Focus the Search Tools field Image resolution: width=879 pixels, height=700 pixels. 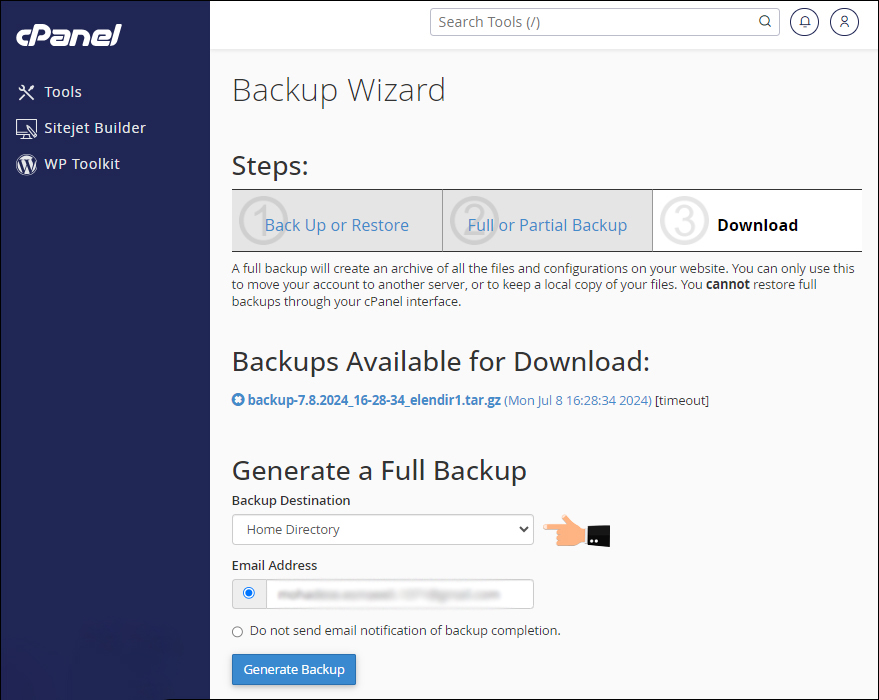(604, 22)
